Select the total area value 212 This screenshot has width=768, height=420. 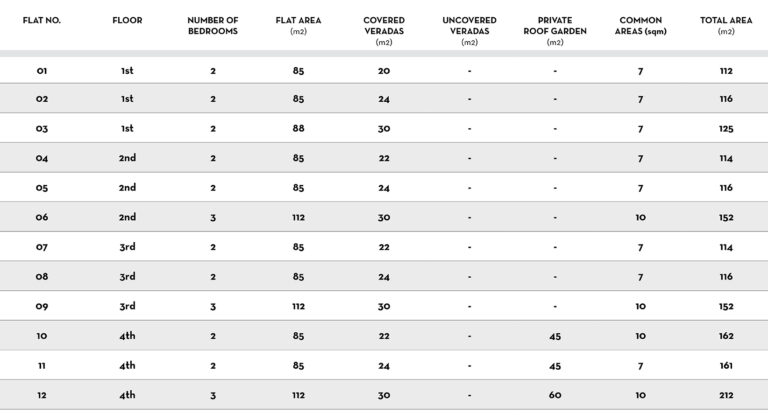coord(726,395)
